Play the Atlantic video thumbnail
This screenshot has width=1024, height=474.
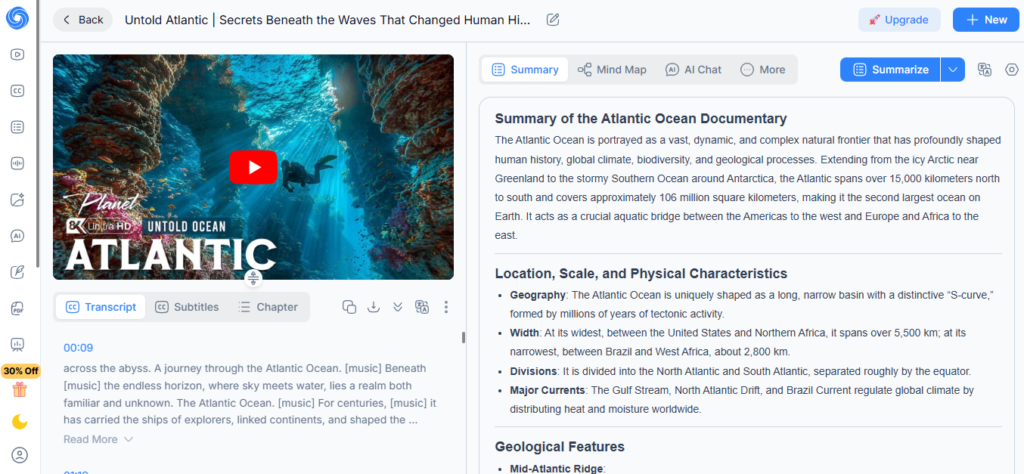point(253,167)
